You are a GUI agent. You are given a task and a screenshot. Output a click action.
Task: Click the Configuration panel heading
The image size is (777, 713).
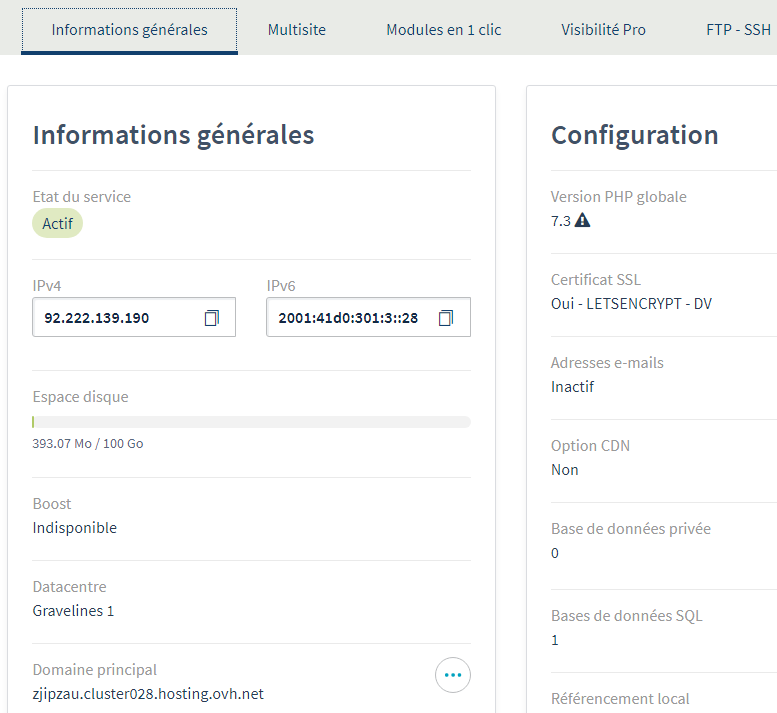pos(634,135)
